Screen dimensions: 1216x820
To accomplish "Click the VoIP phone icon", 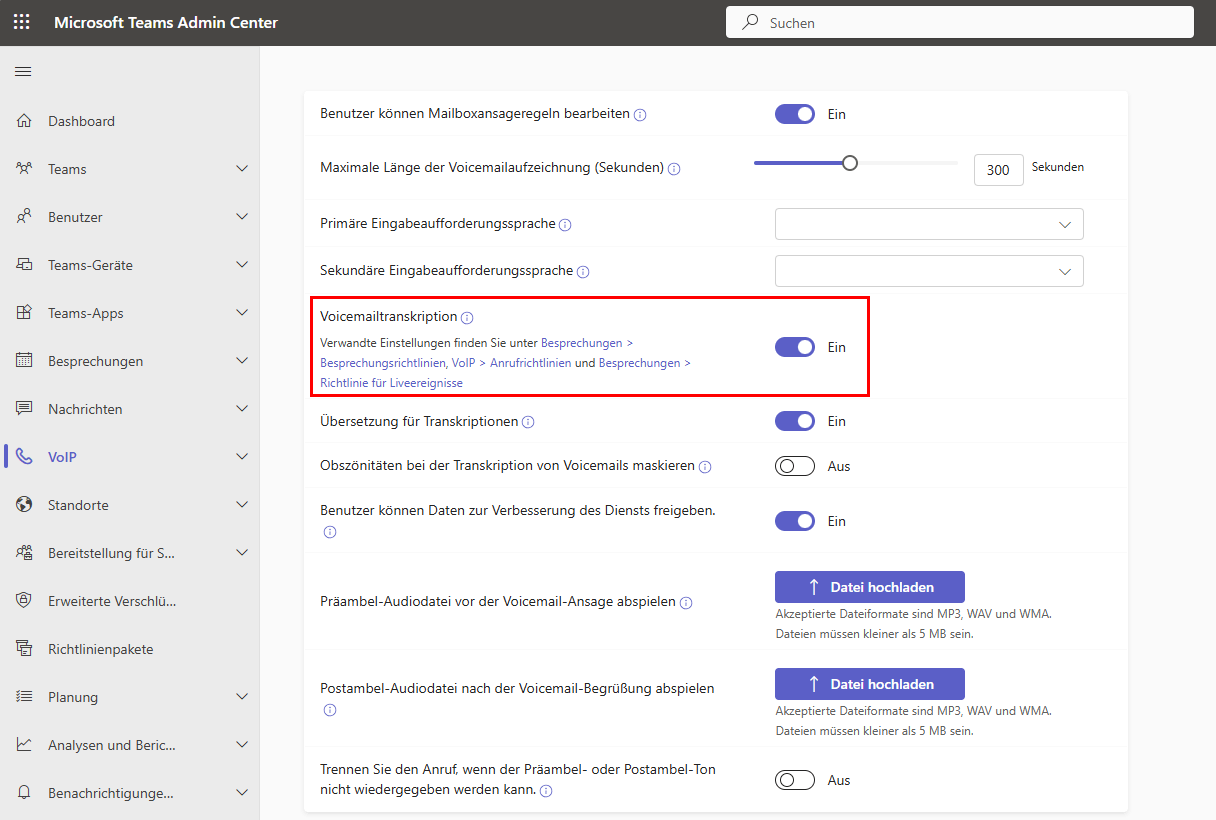I will (25, 457).
